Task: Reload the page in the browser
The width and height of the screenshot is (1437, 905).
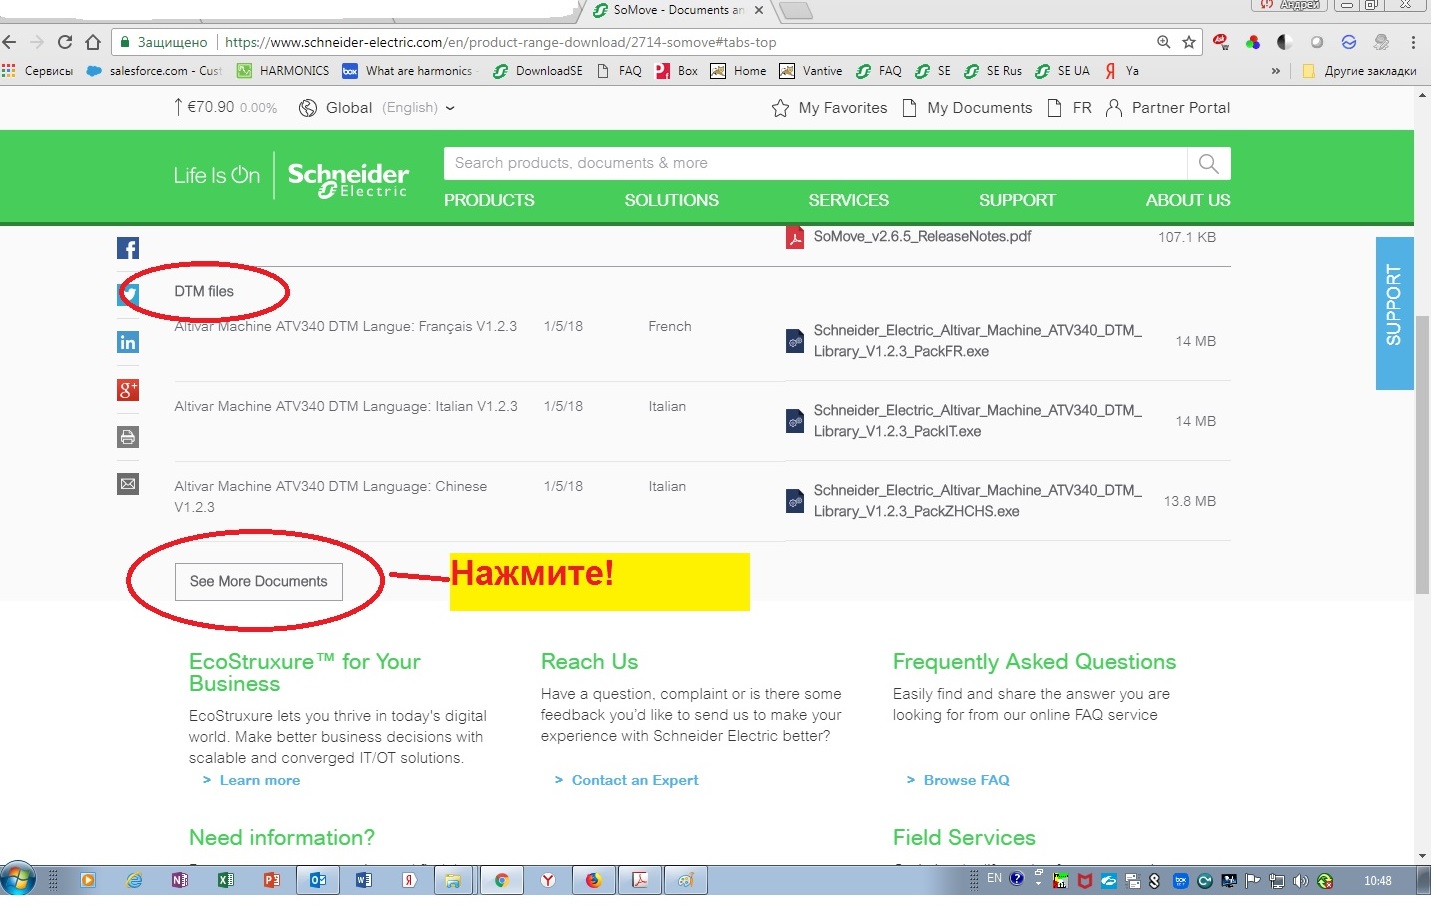Action: [x=65, y=42]
